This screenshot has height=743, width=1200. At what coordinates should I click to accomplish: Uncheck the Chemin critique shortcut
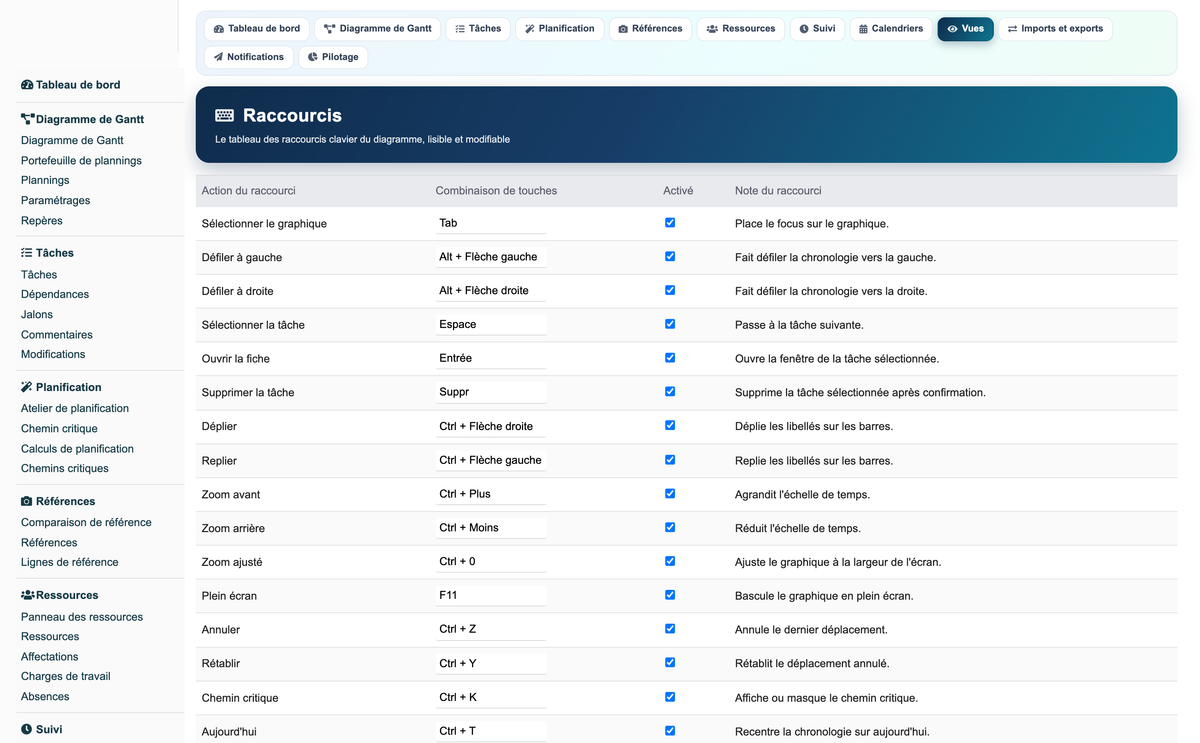tap(670, 697)
